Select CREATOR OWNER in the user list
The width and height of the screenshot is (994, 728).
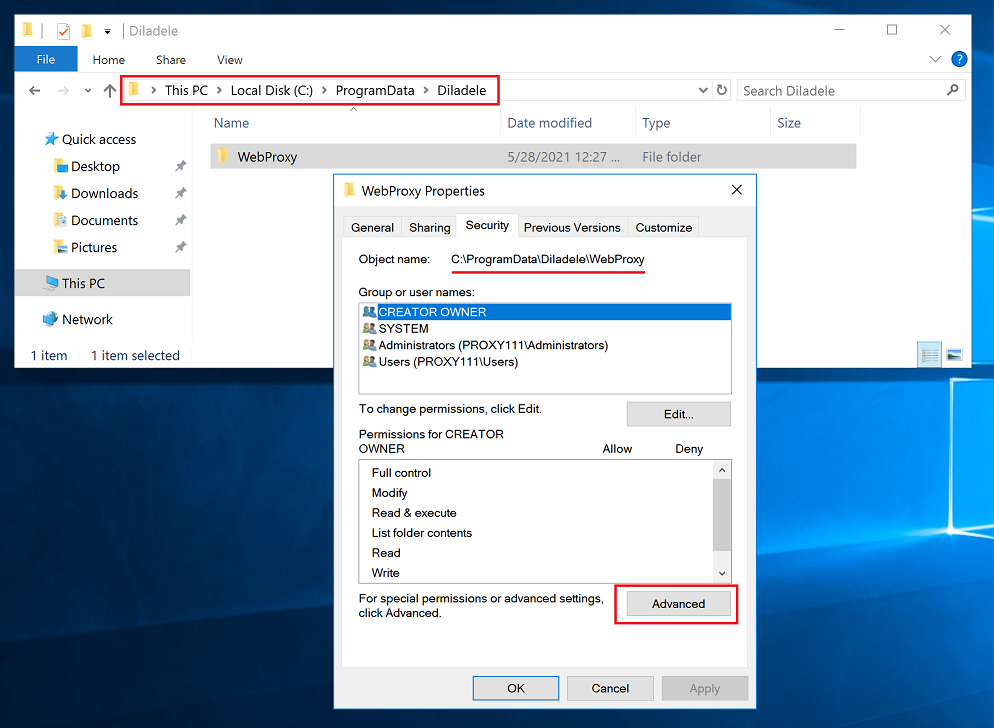545,312
